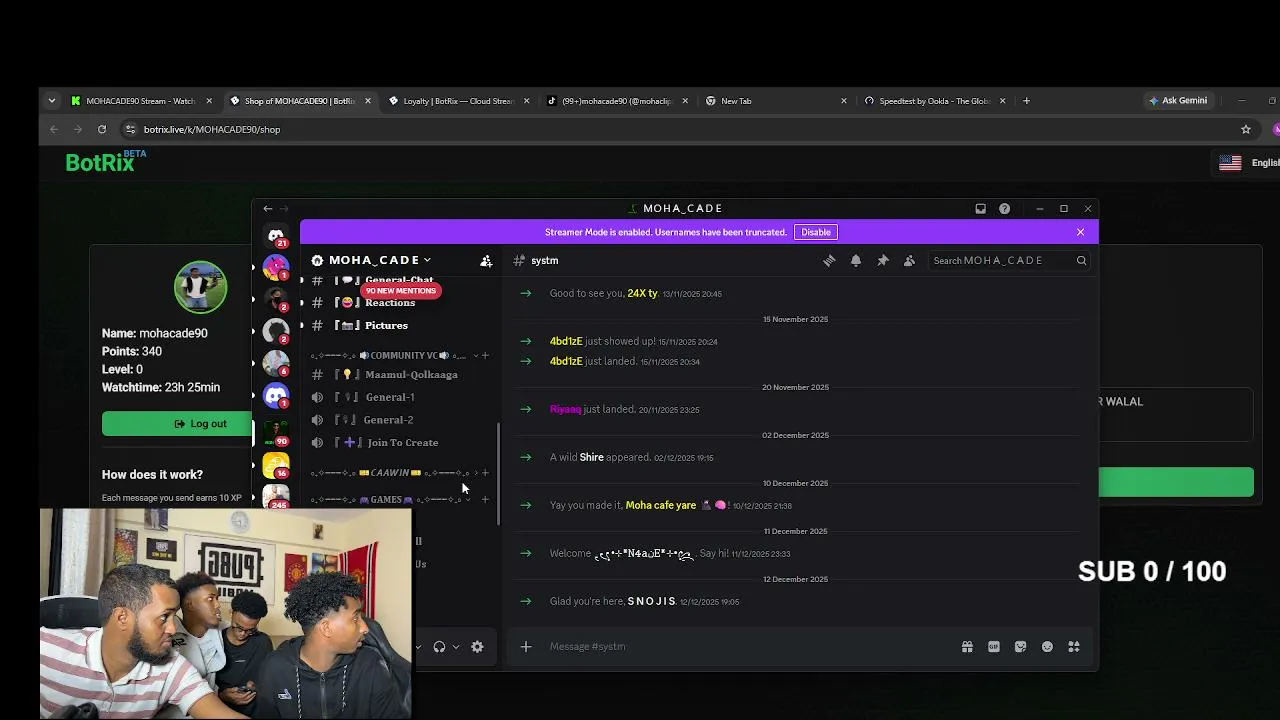Send a gift using the gift icon
Image resolution: width=1280 pixels, height=720 pixels.
click(x=967, y=647)
